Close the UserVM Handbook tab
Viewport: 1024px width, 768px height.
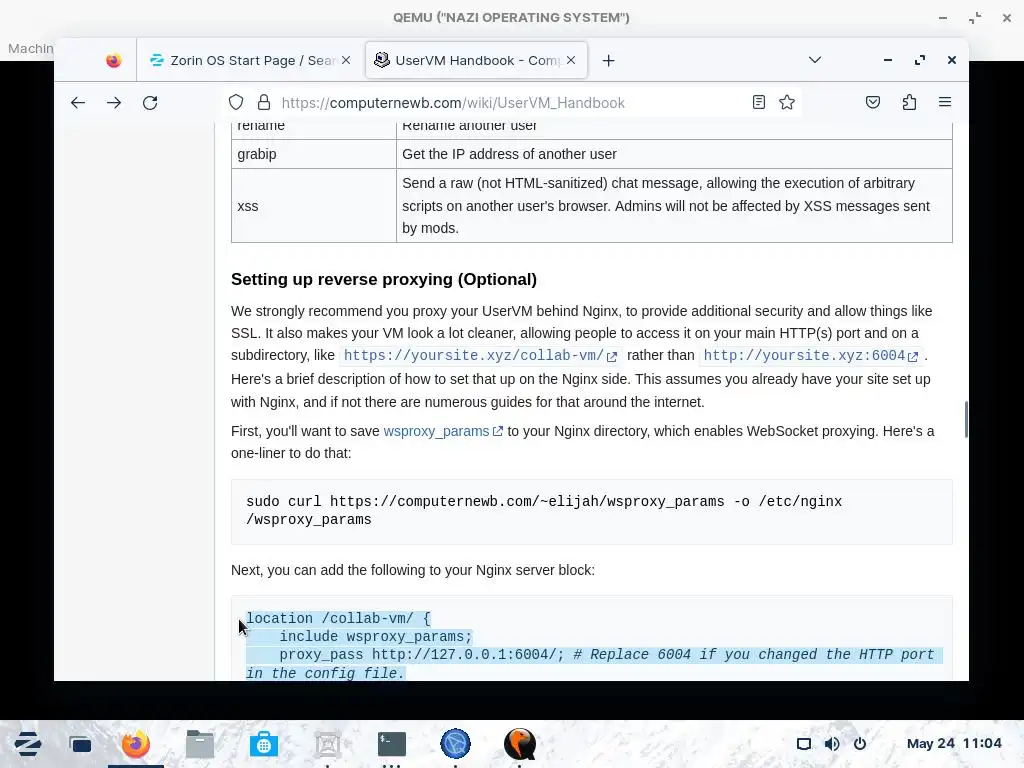[571, 60]
